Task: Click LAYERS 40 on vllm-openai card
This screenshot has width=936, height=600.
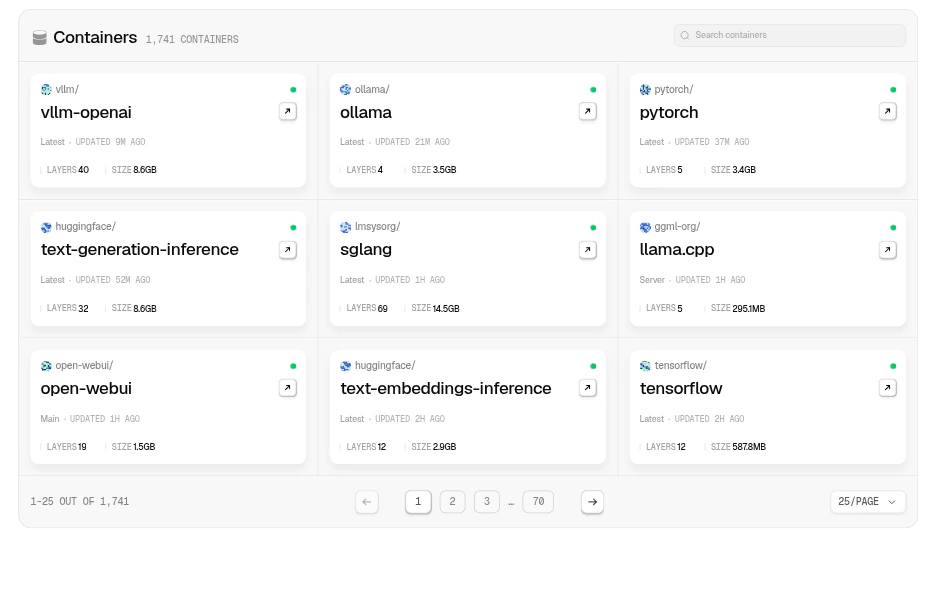Action: point(67,170)
